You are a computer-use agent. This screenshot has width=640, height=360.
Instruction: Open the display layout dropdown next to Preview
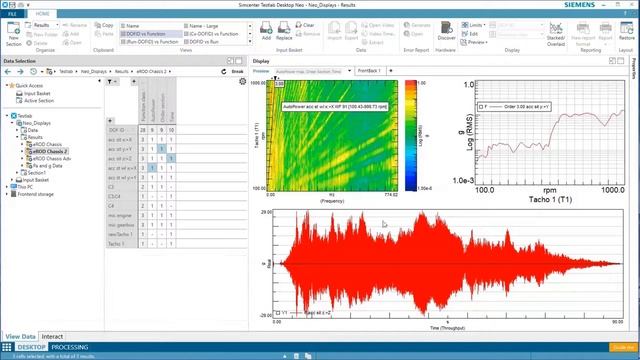349,71
